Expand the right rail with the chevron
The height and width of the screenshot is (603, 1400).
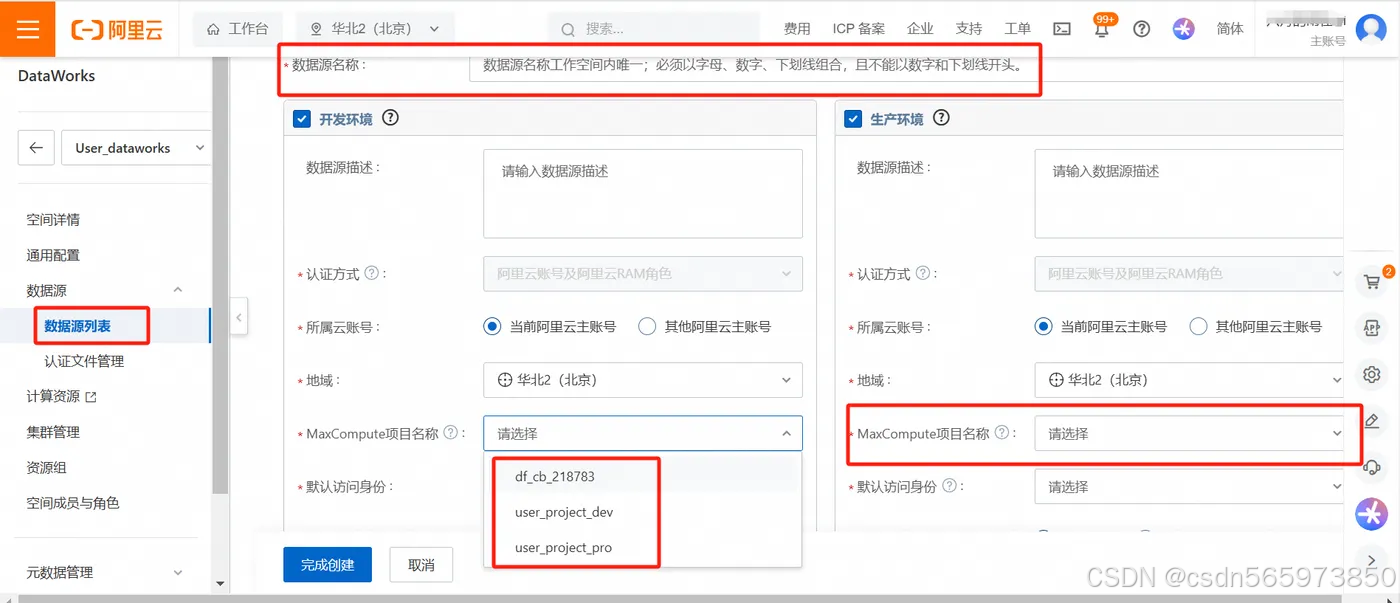coord(1372,560)
